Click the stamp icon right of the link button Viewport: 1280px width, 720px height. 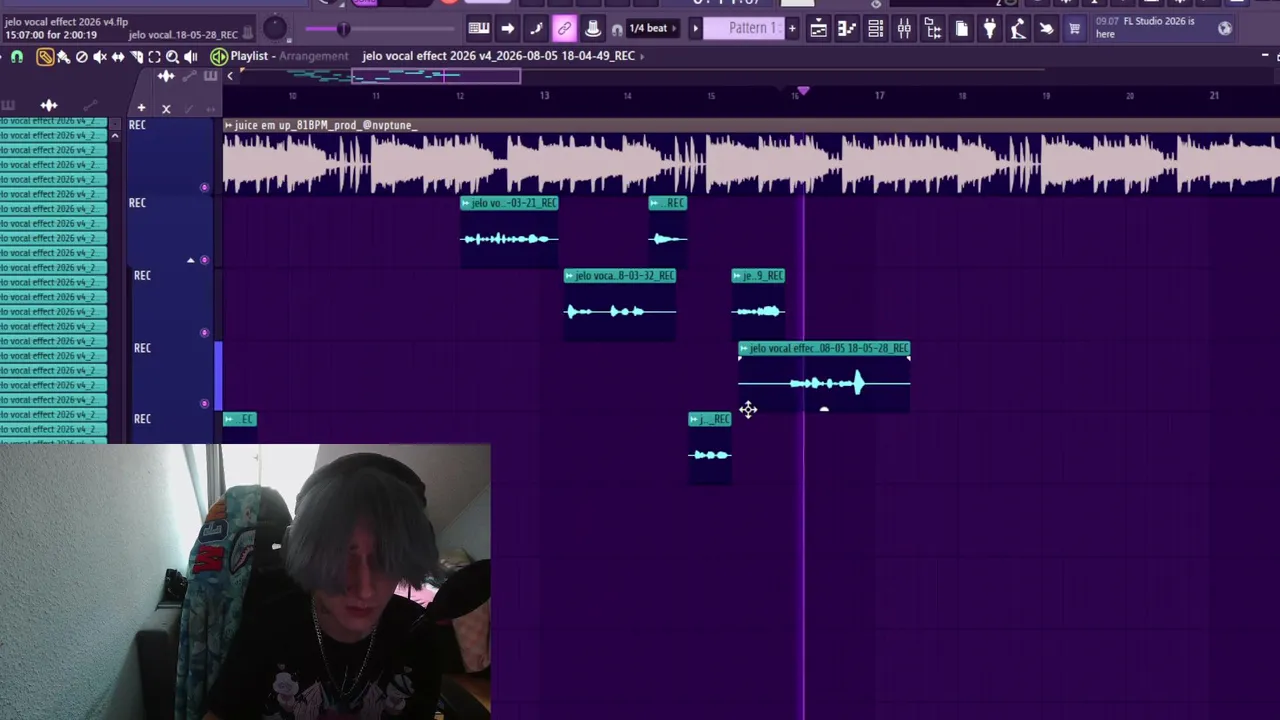coord(593,28)
